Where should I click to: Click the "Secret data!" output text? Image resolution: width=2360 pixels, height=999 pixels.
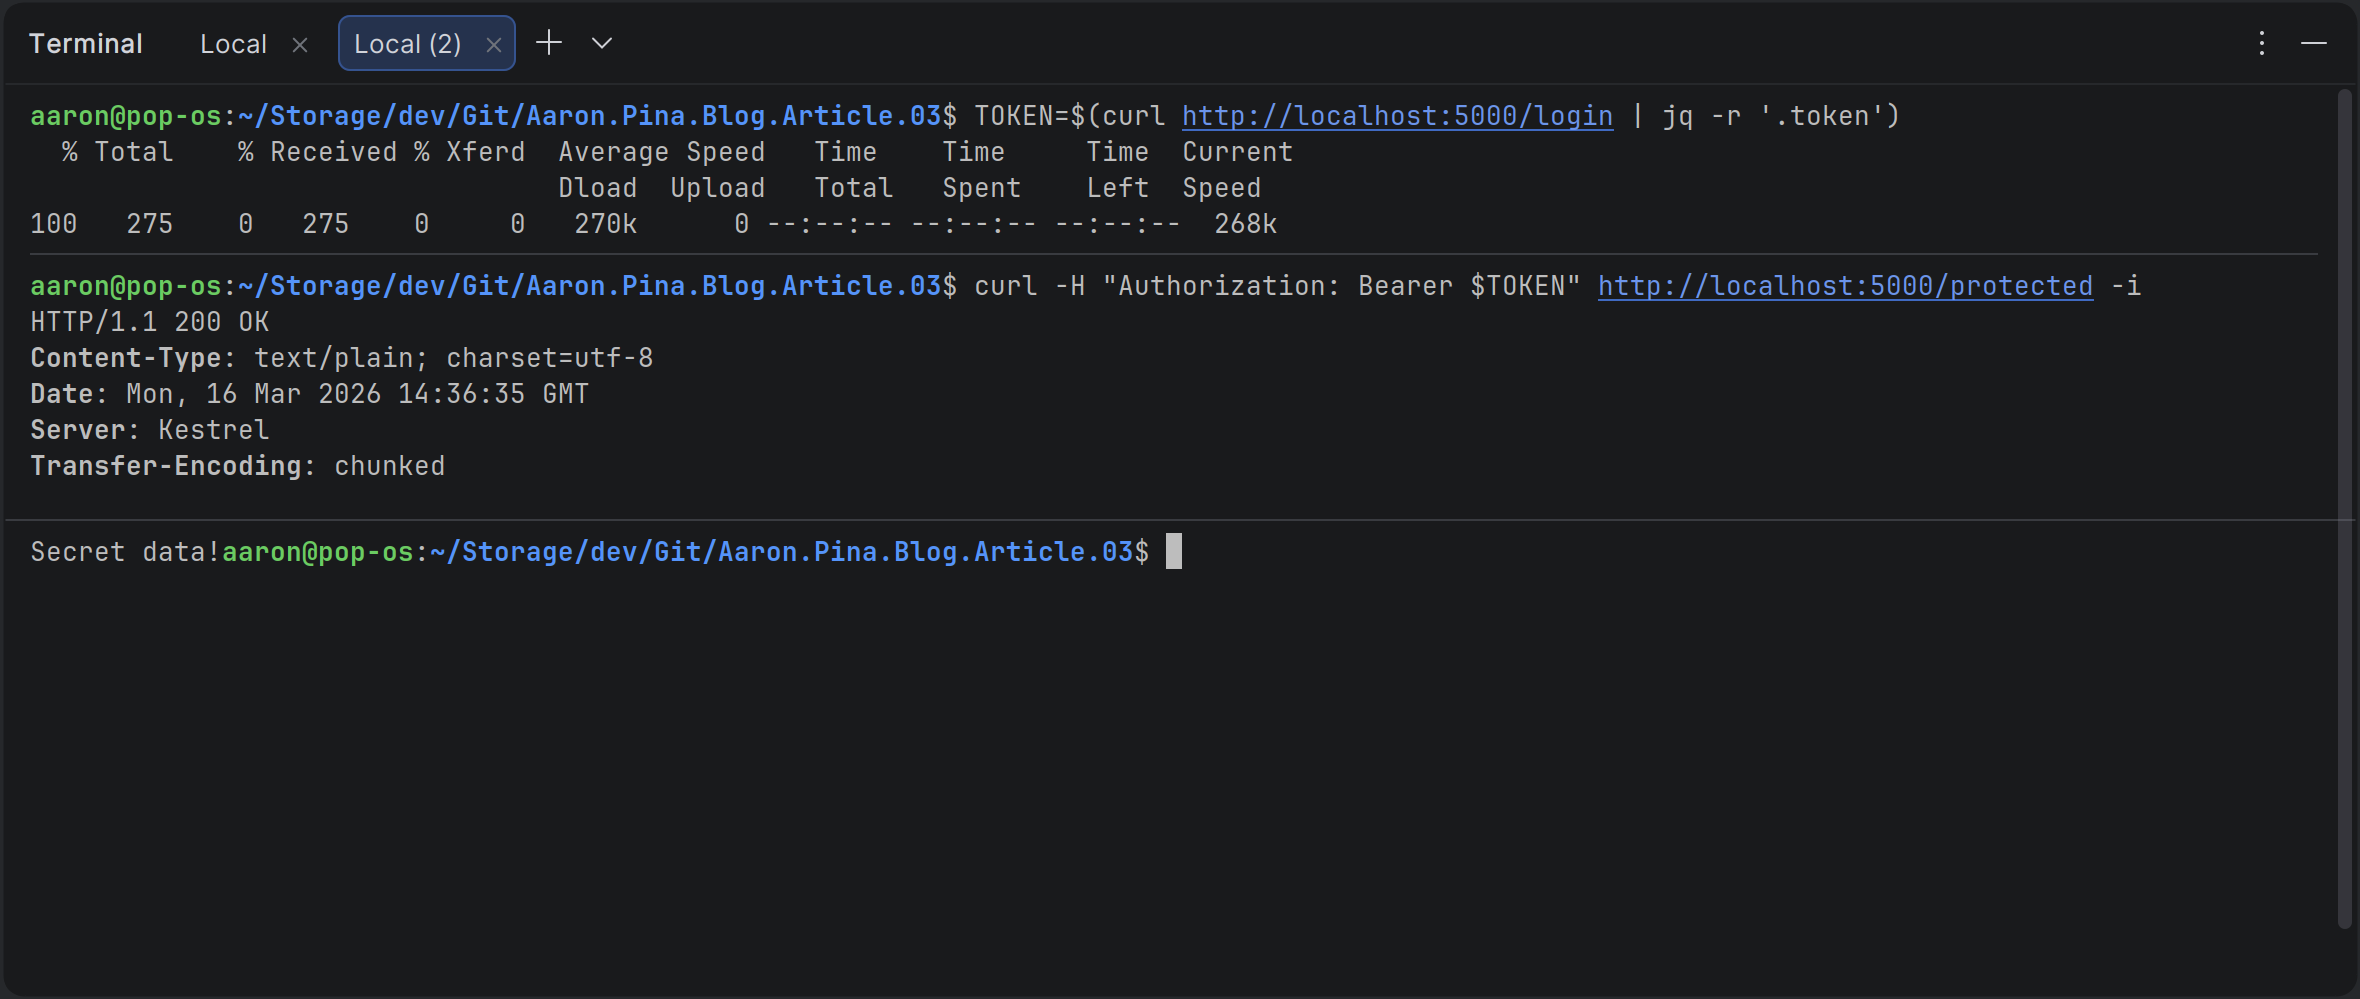(124, 552)
